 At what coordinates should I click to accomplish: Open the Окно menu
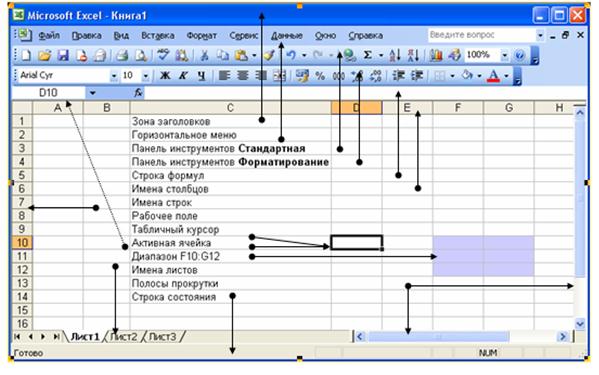pos(325,36)
